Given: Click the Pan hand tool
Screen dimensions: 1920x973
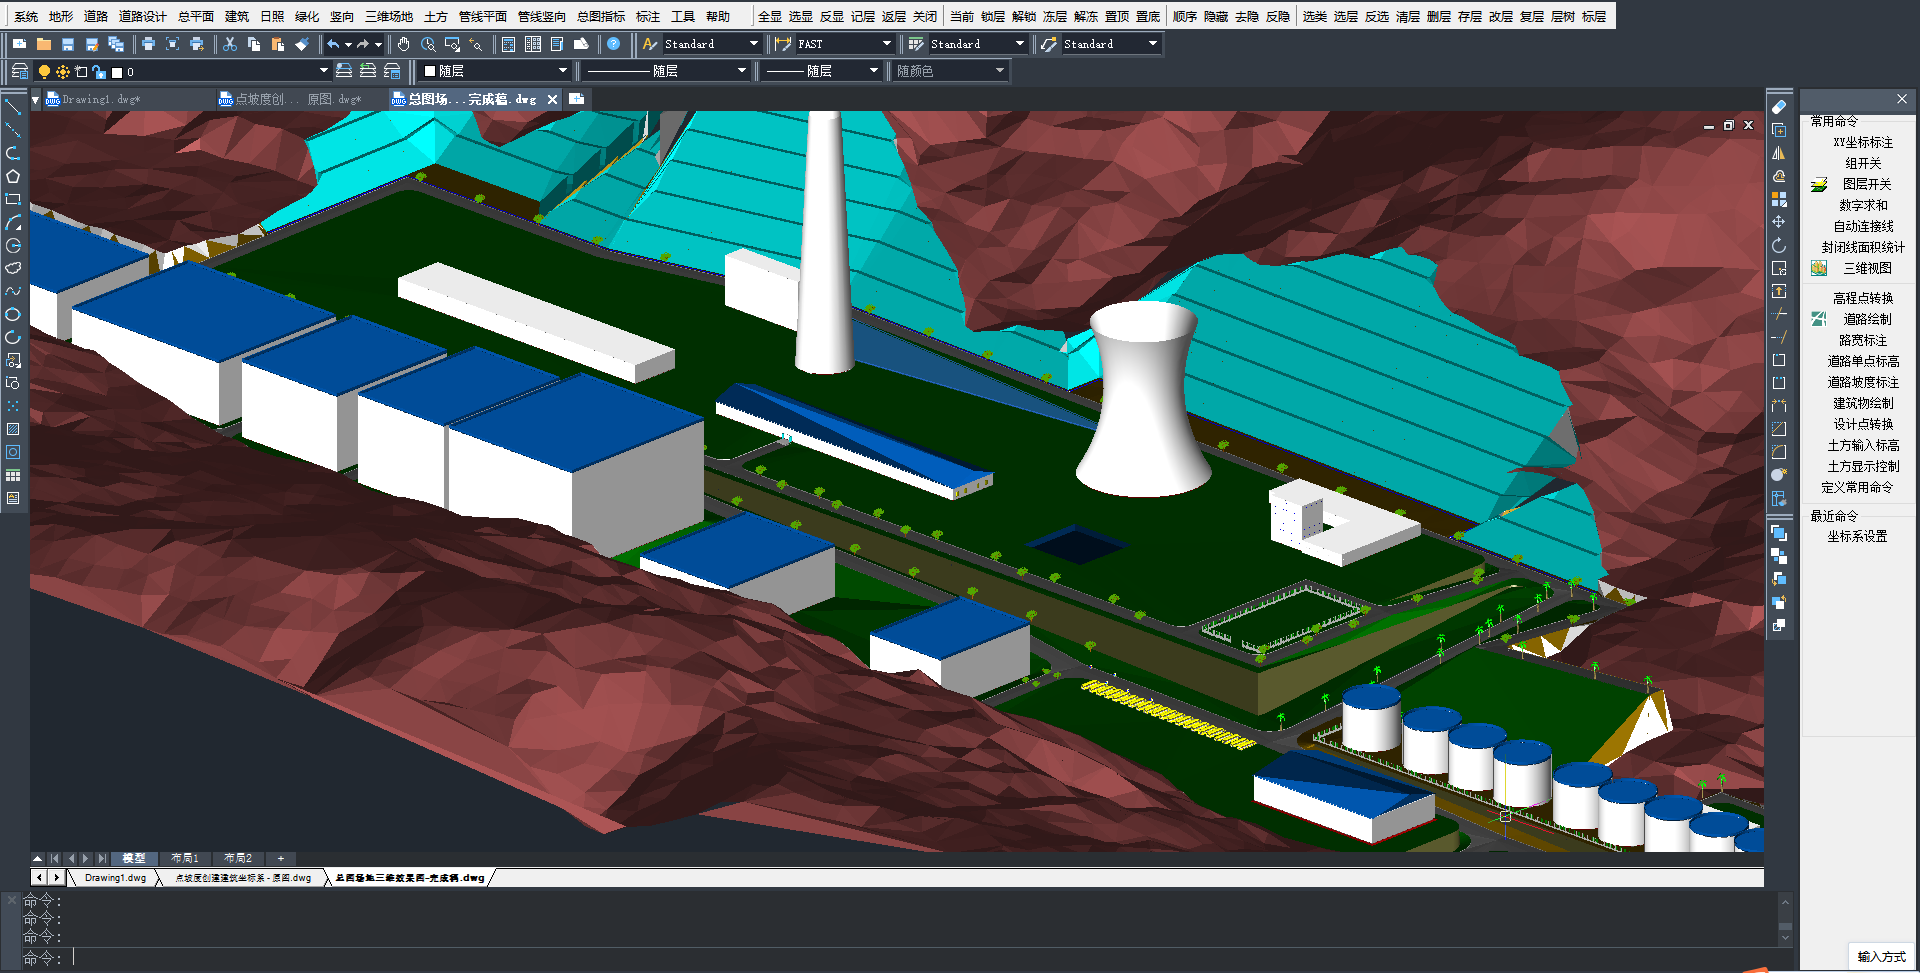Looking at the screenshot, I should point(403,44).
